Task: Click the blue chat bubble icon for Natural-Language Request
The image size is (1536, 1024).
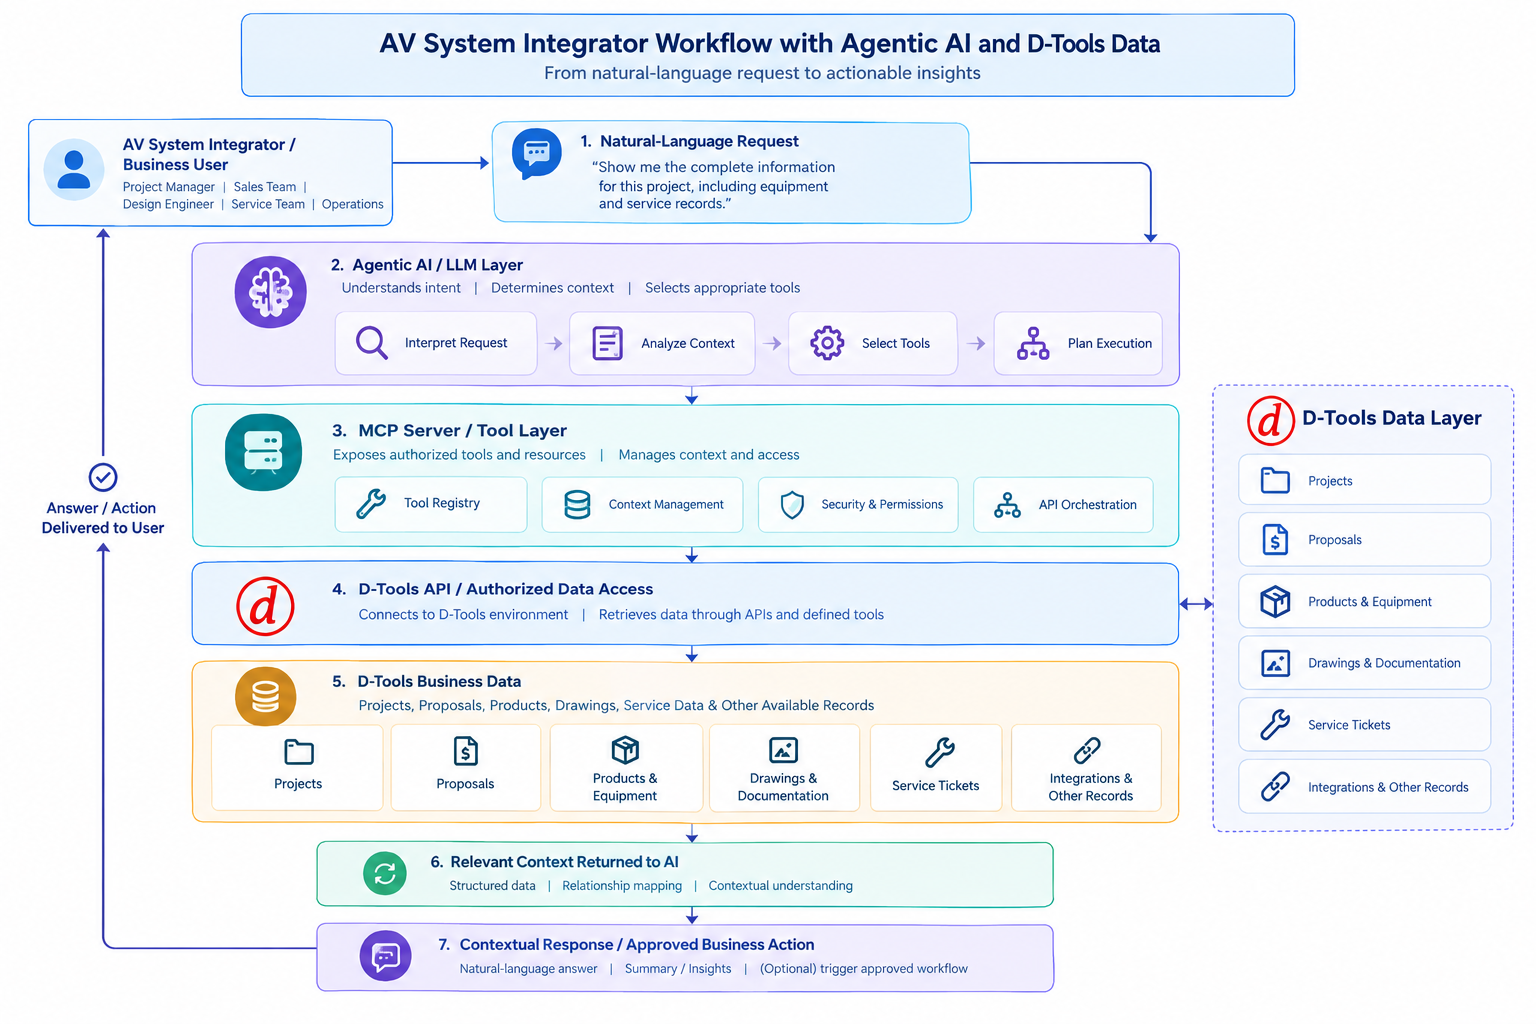Action: (537, 155)
